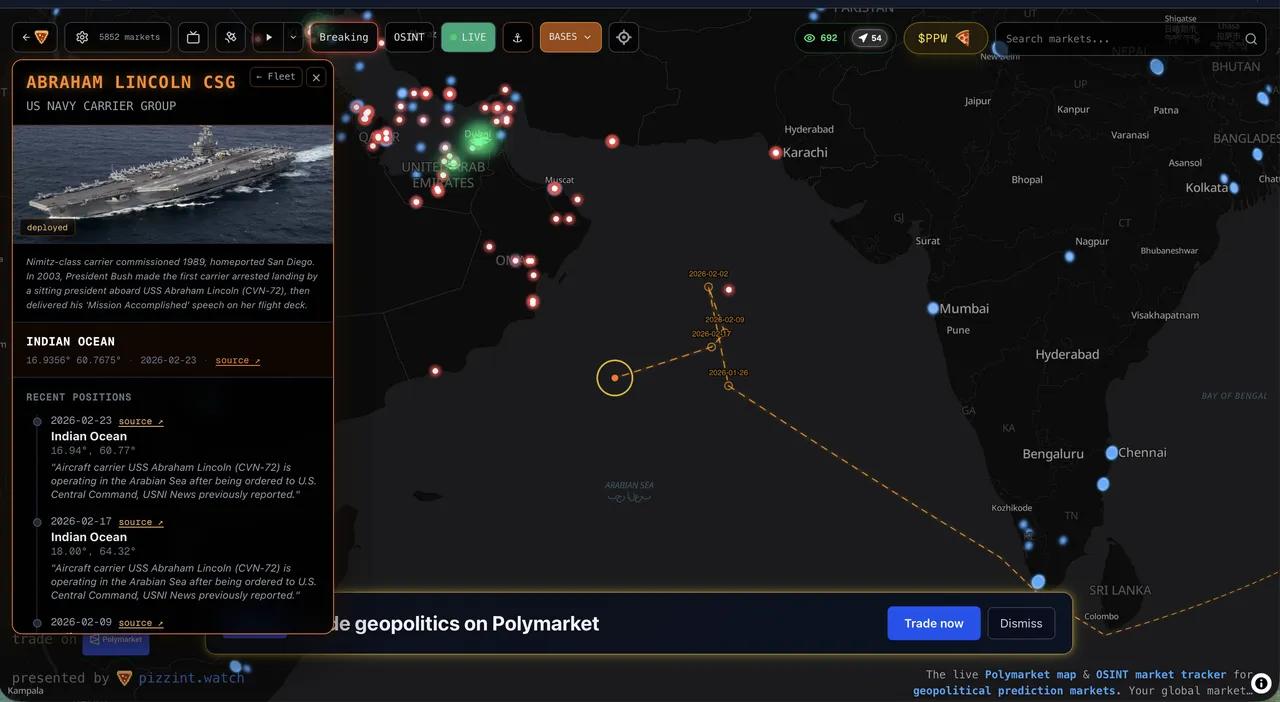Click the red Muscat market marker

click(554, 188)
